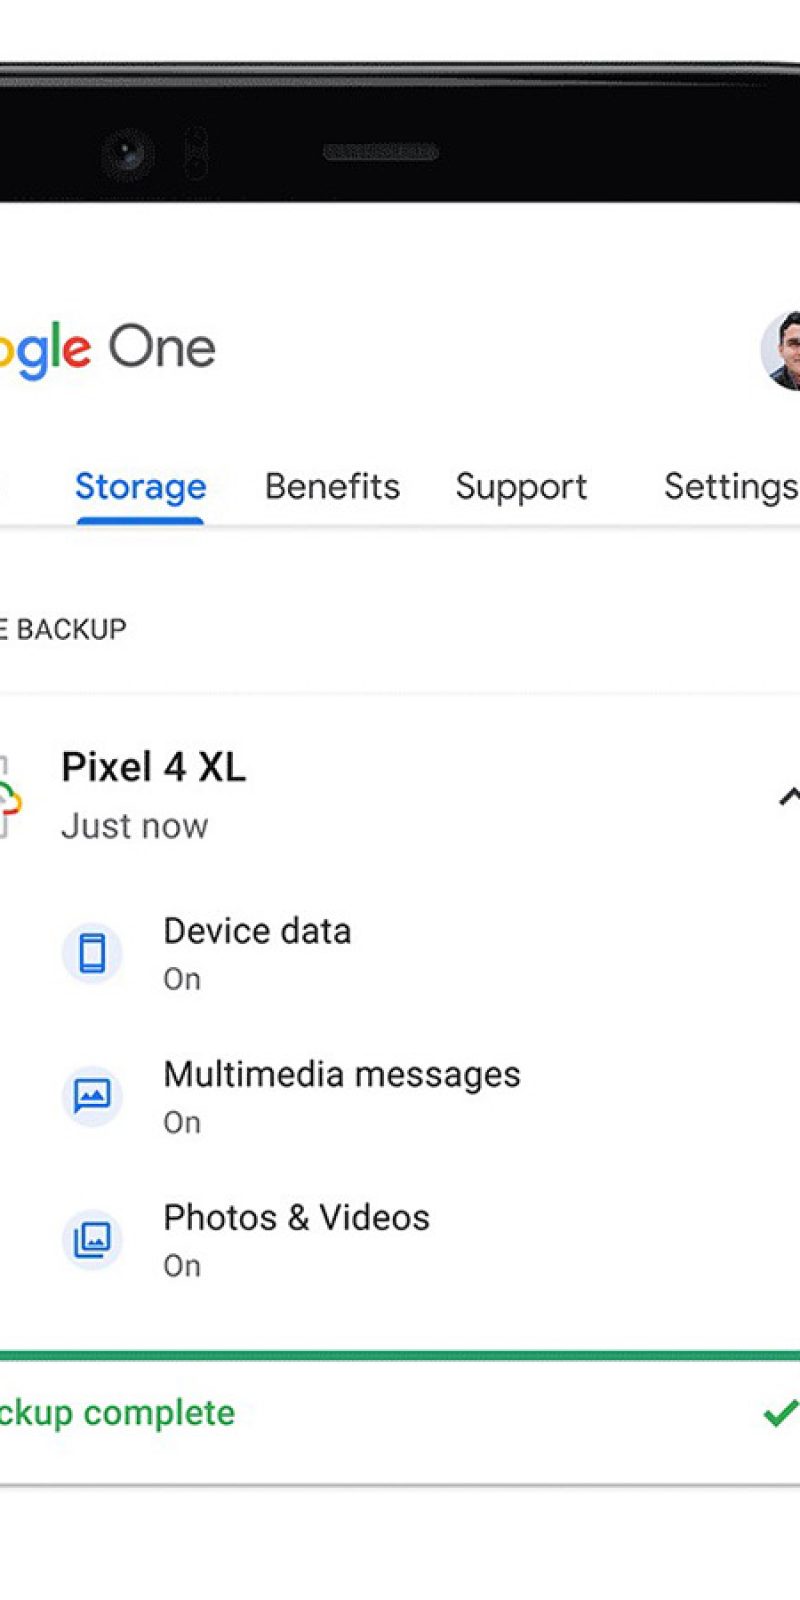The image size is (800, 1600).
Task: Open the Support tab
Action: [521, 487]
